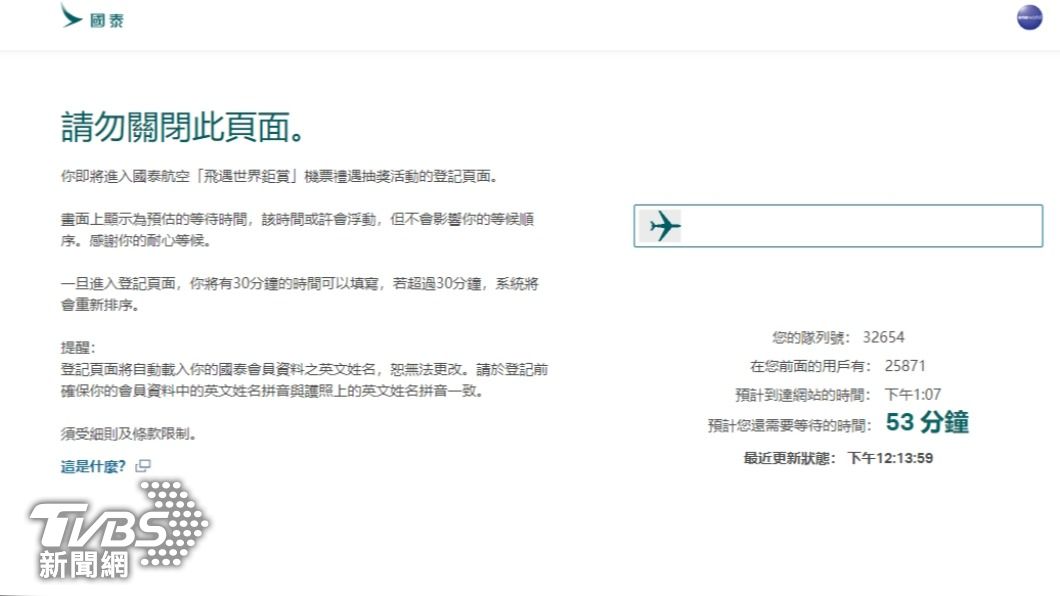Click the paragraph about the 30分鐘 time limit
Viewport: 1060px width, 596px height.
[299, 295]
